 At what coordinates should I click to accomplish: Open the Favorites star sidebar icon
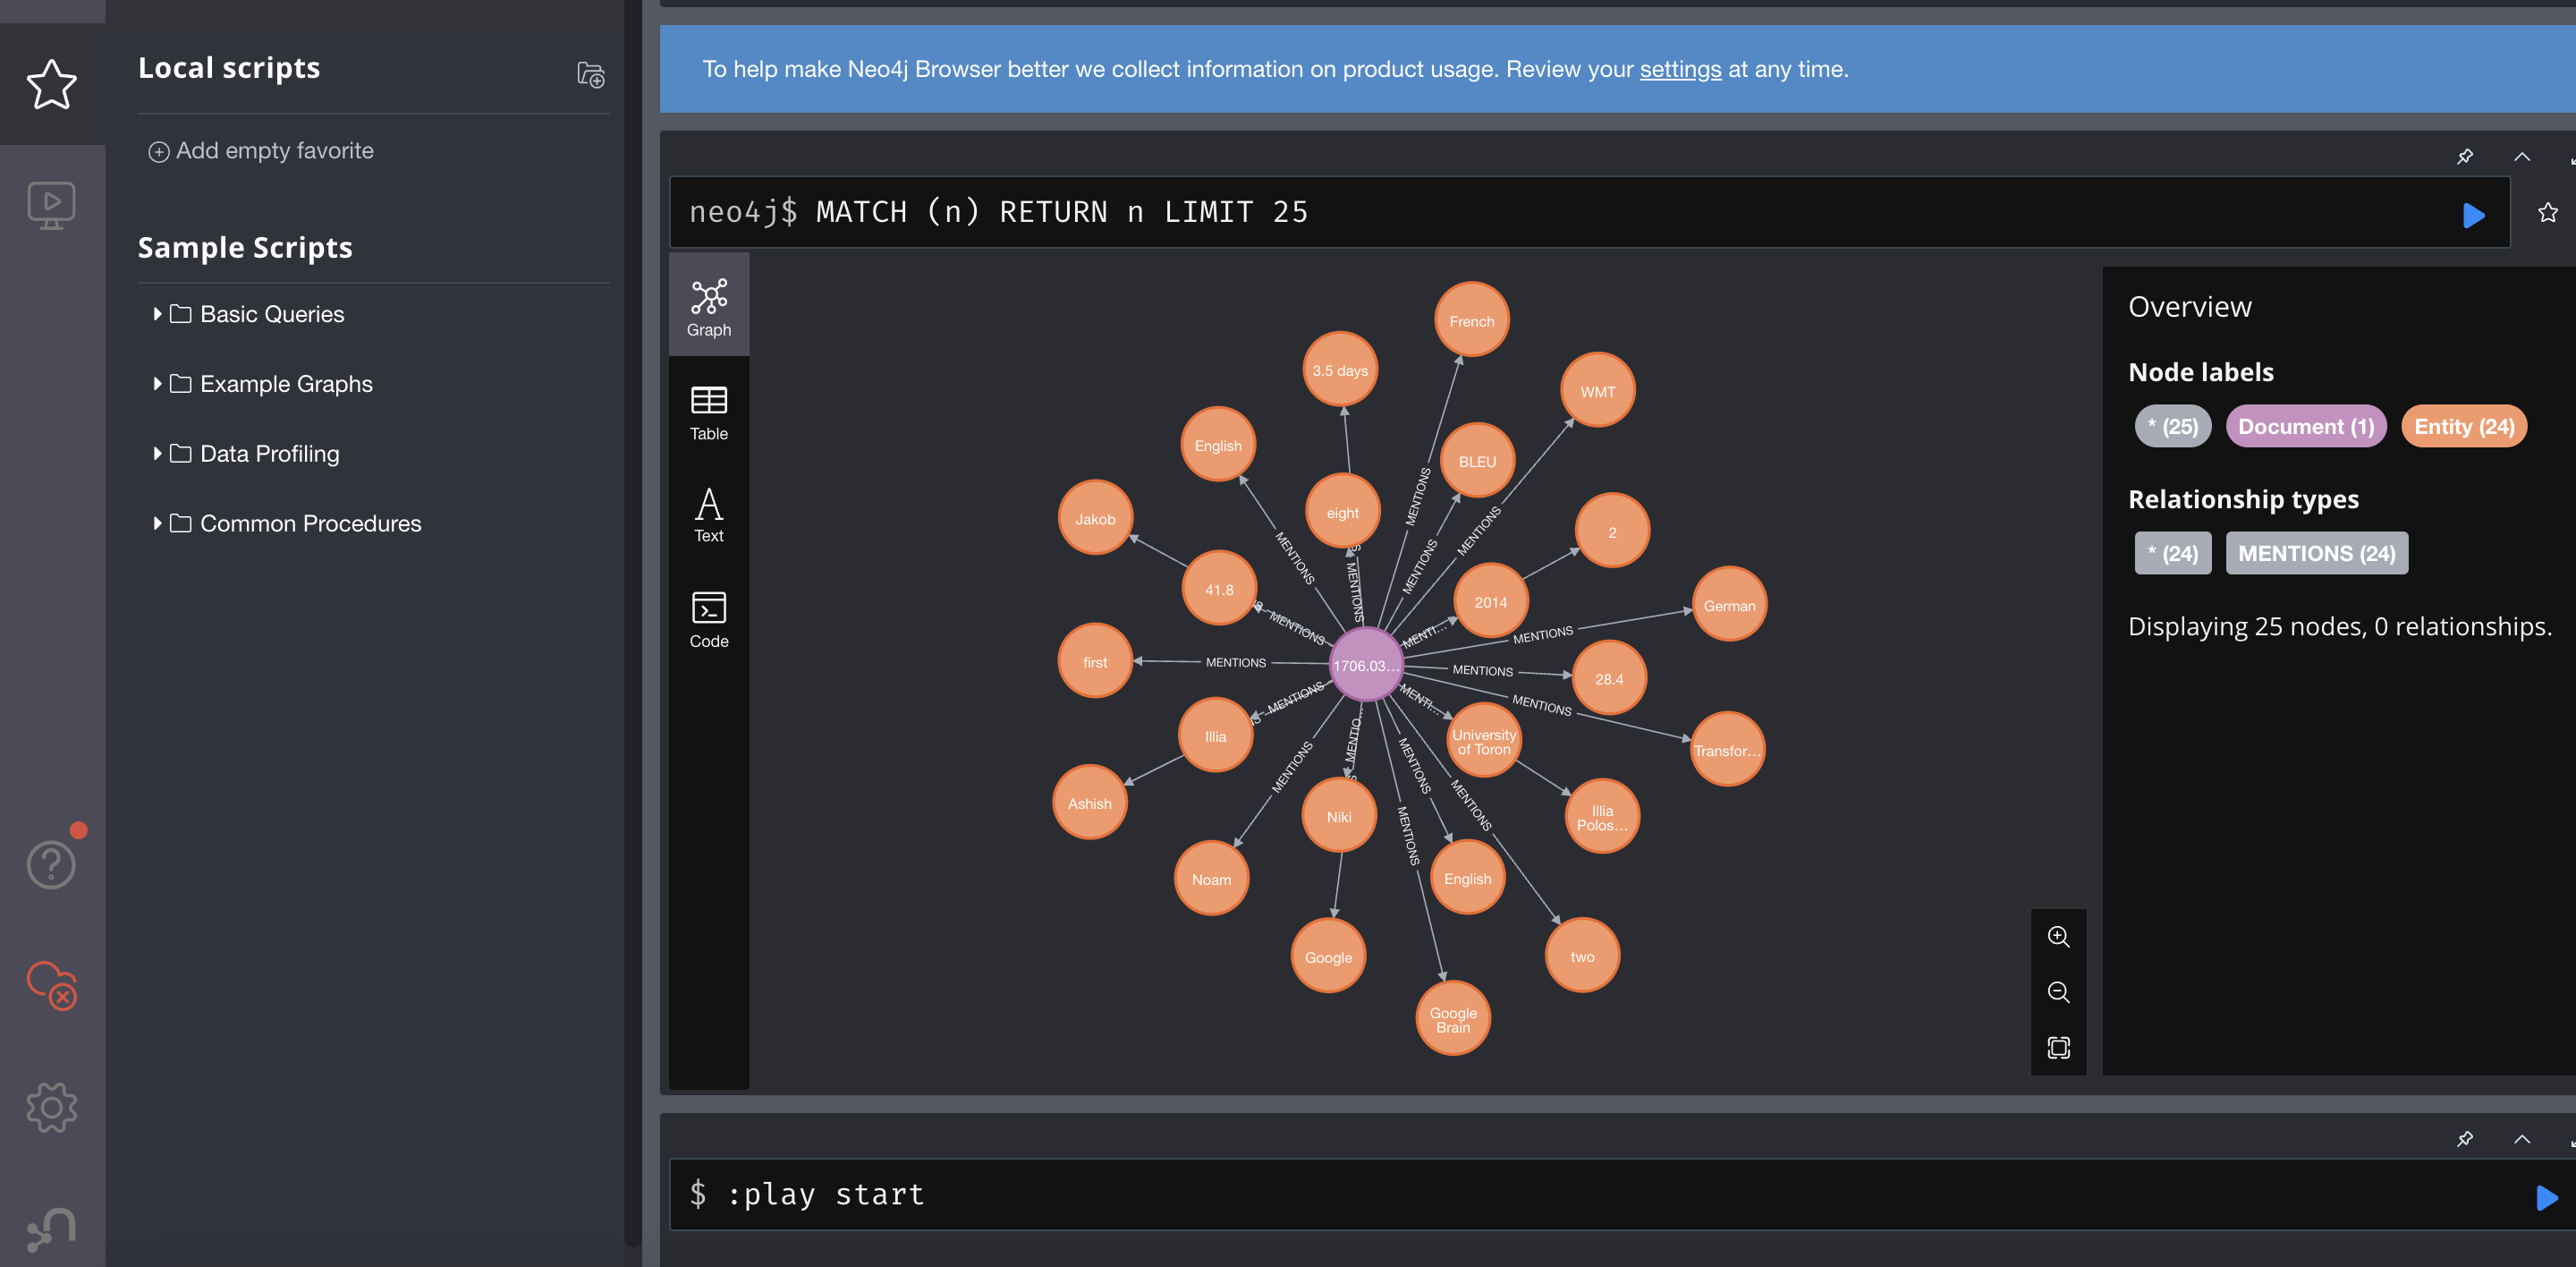(51, 84)
